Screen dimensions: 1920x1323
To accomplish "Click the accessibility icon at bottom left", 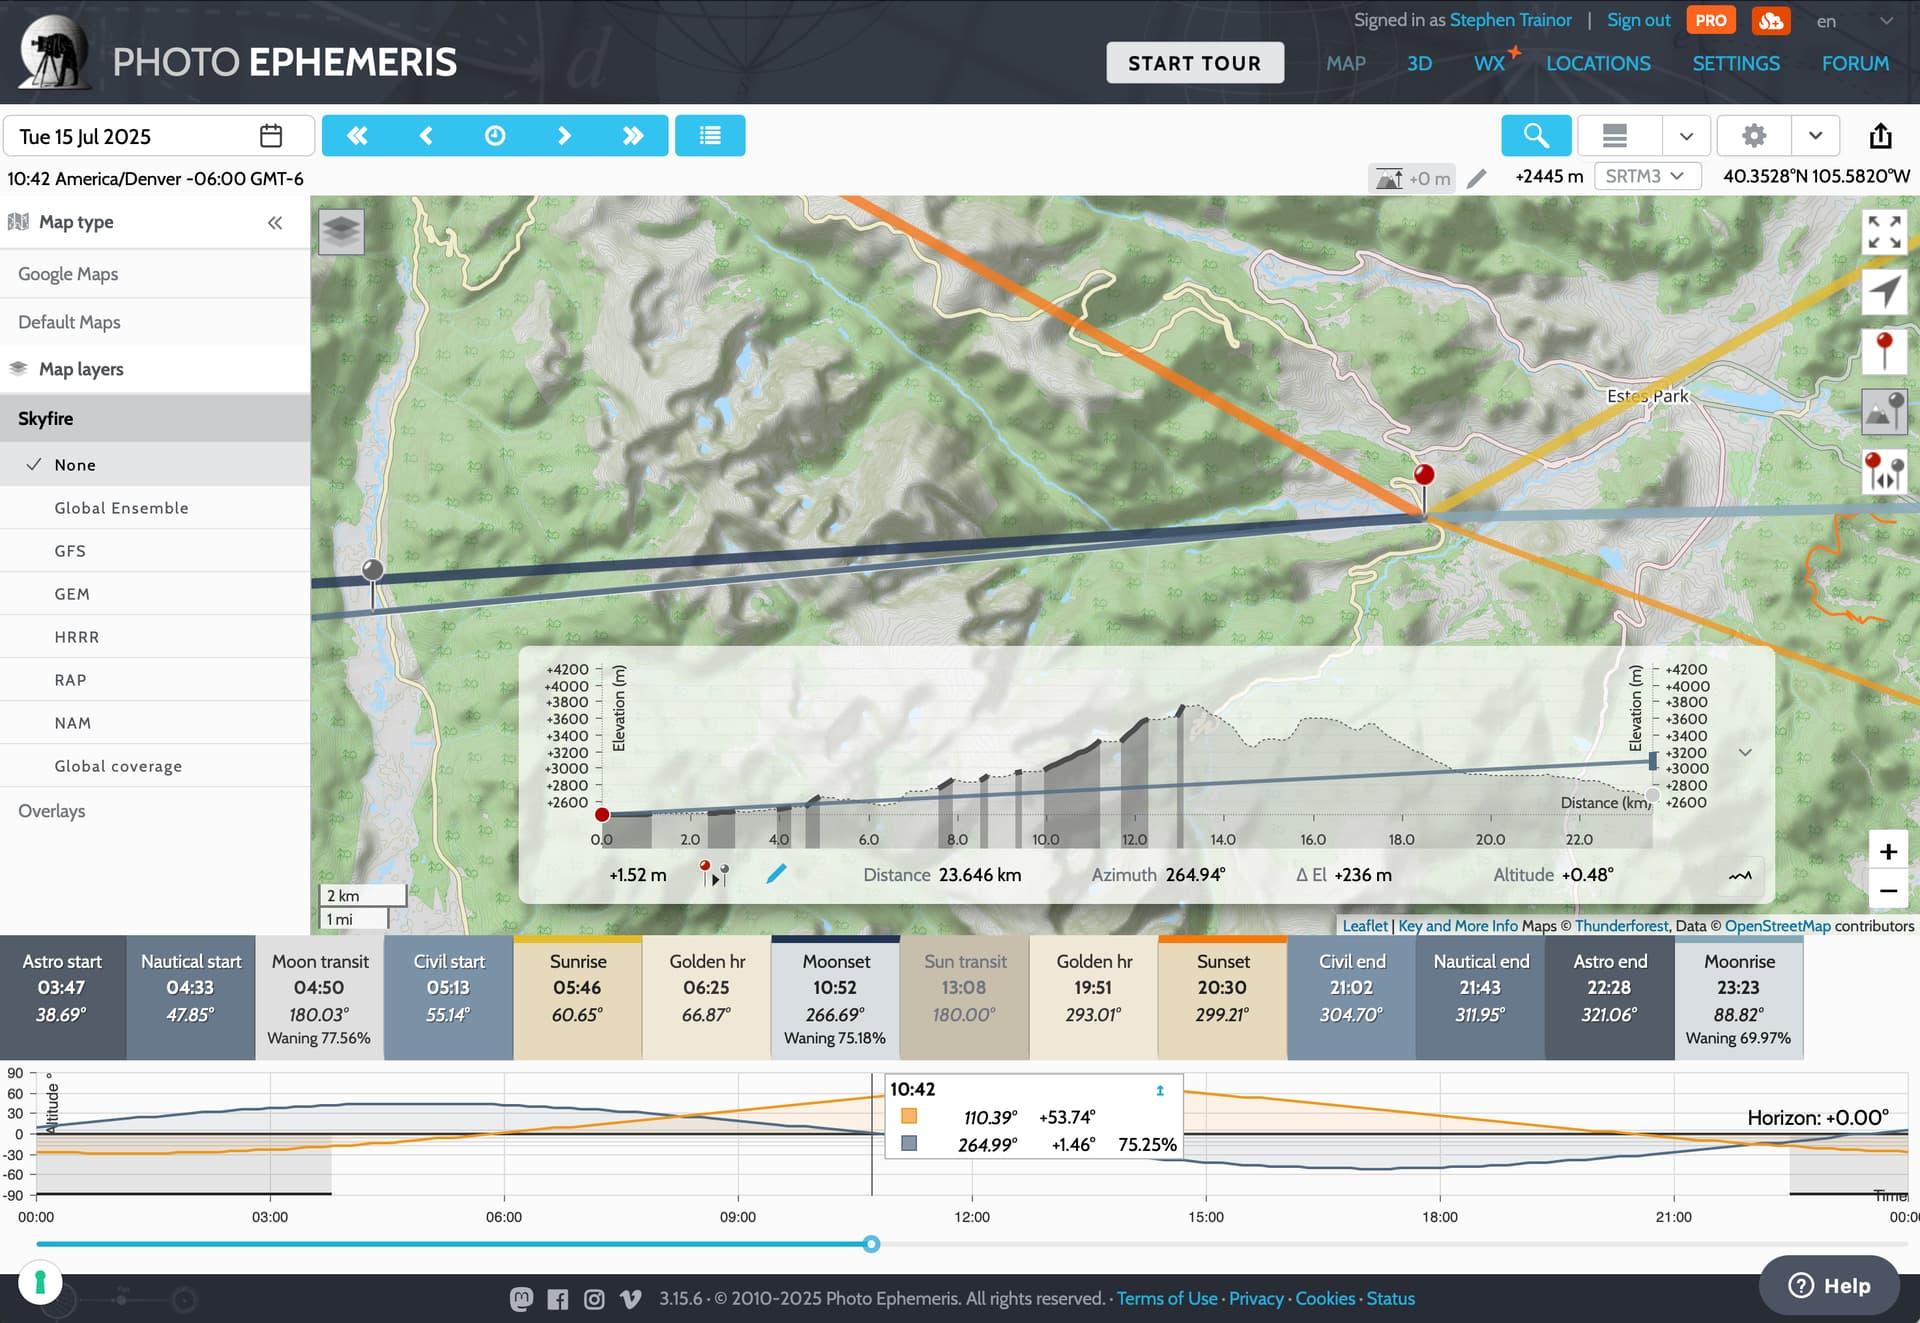I will pos(40,1282).
